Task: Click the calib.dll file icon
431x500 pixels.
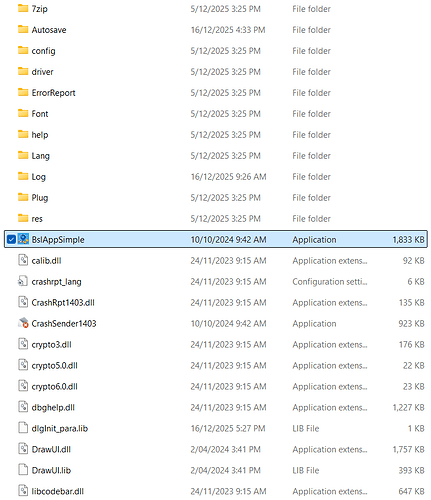Action: [x=23, y=260]
